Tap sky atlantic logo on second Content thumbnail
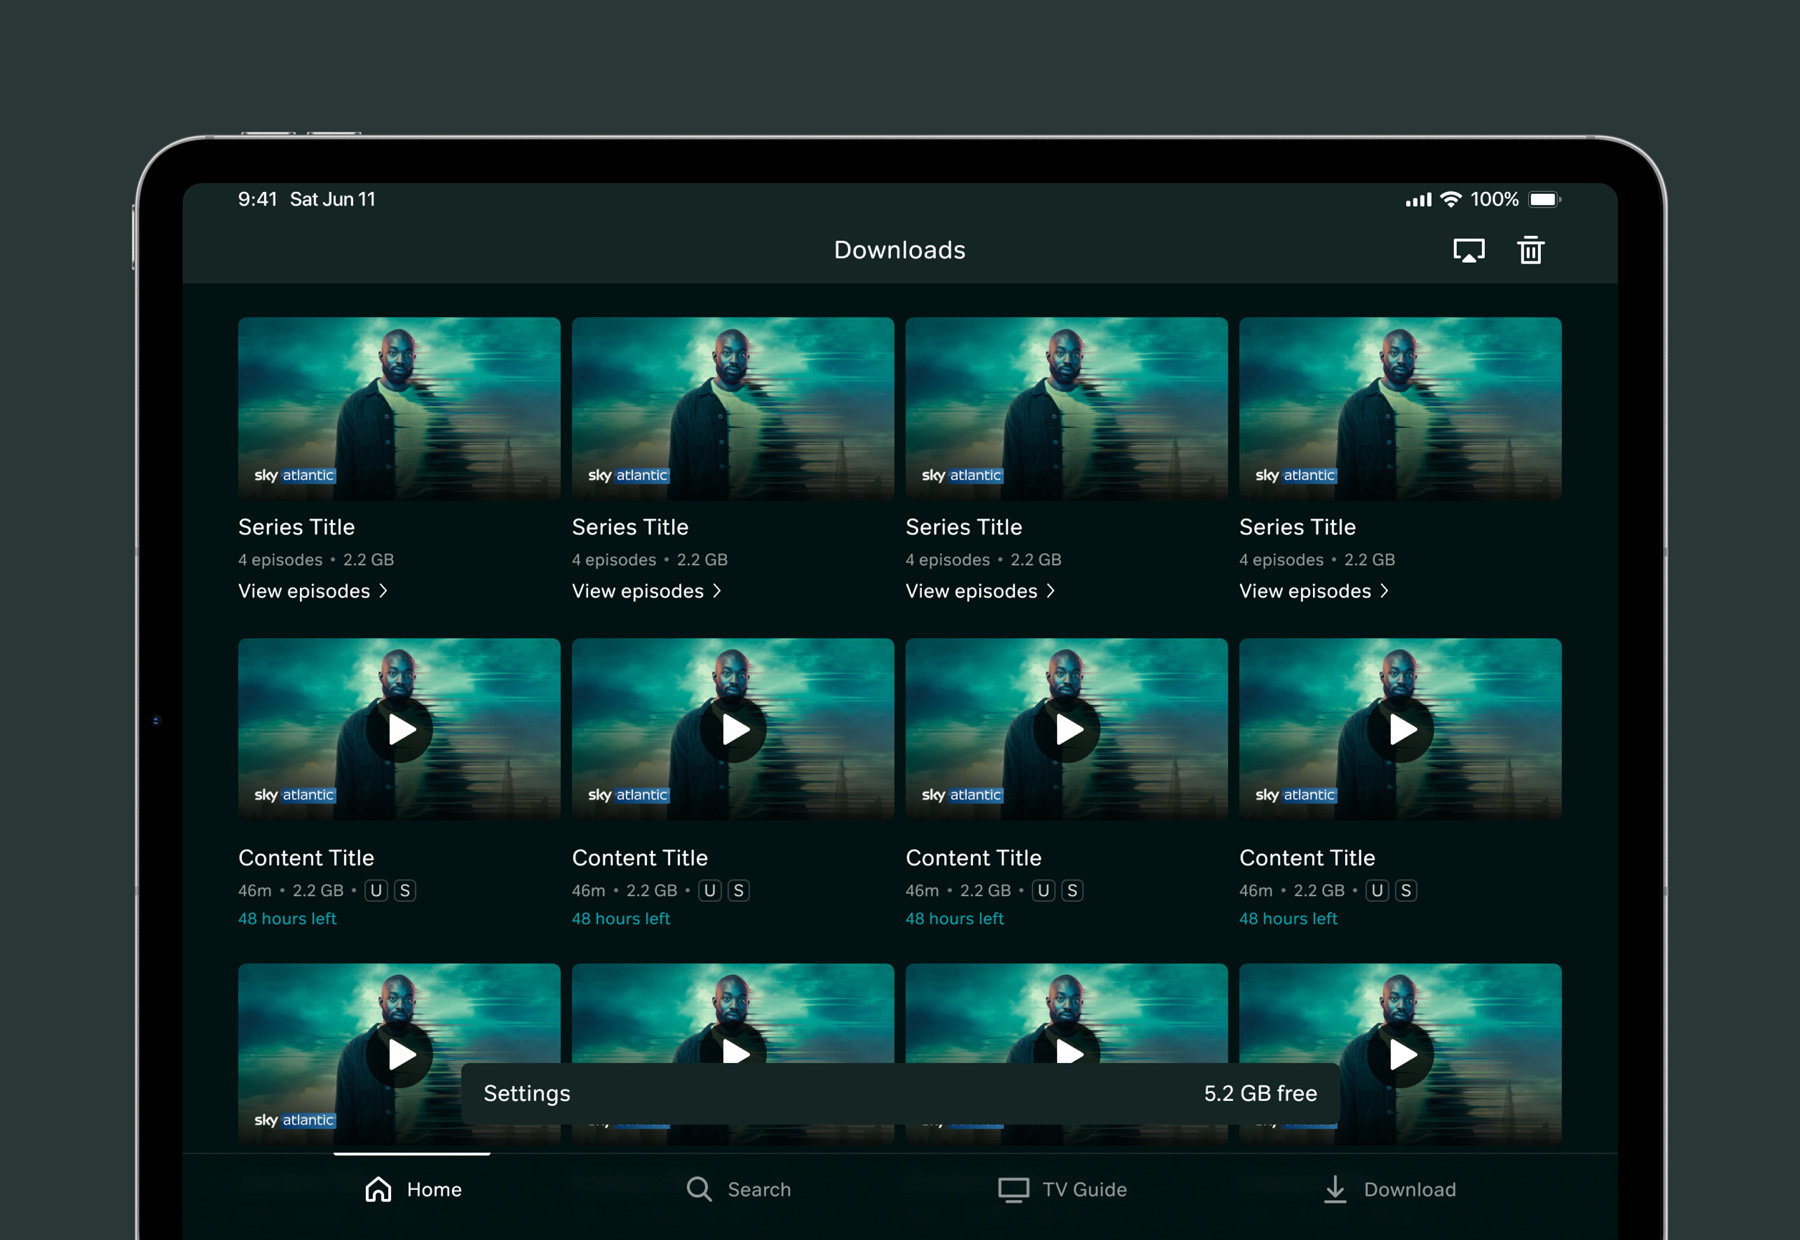 tap(628, 795)
